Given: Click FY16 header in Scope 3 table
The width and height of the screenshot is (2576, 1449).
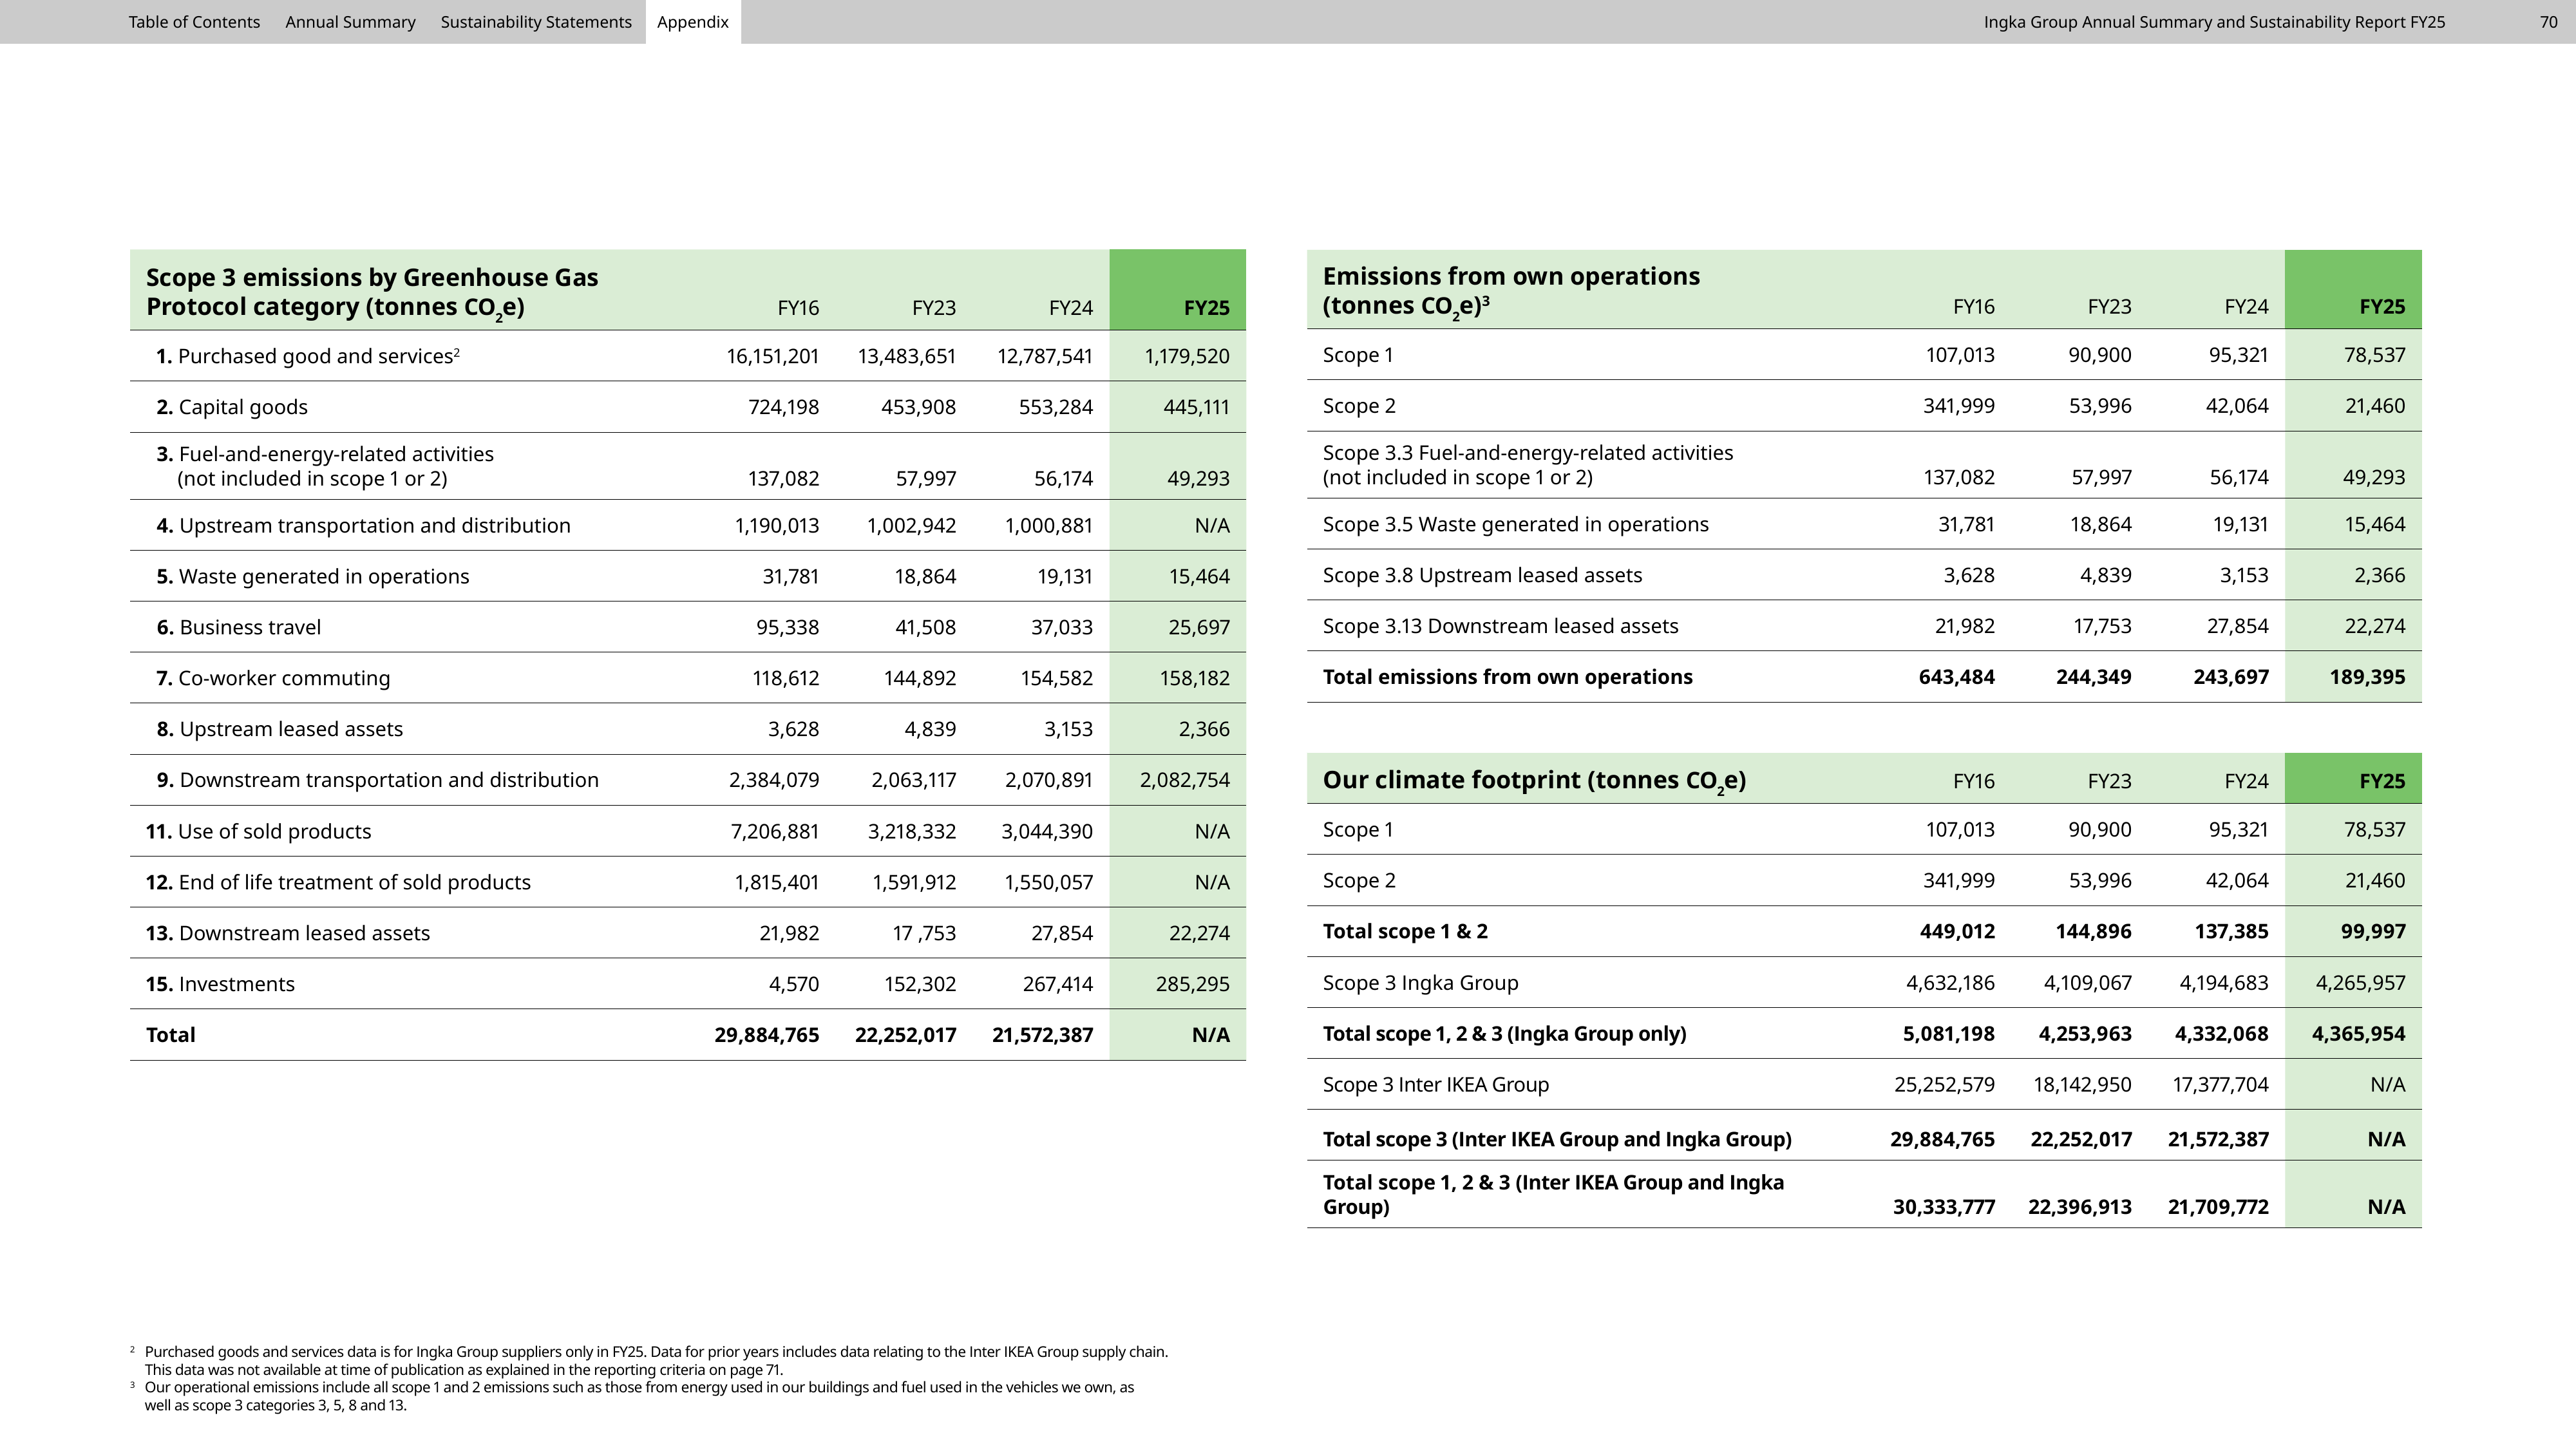Looking at the screenshot, I should click(x=798, y=308).
